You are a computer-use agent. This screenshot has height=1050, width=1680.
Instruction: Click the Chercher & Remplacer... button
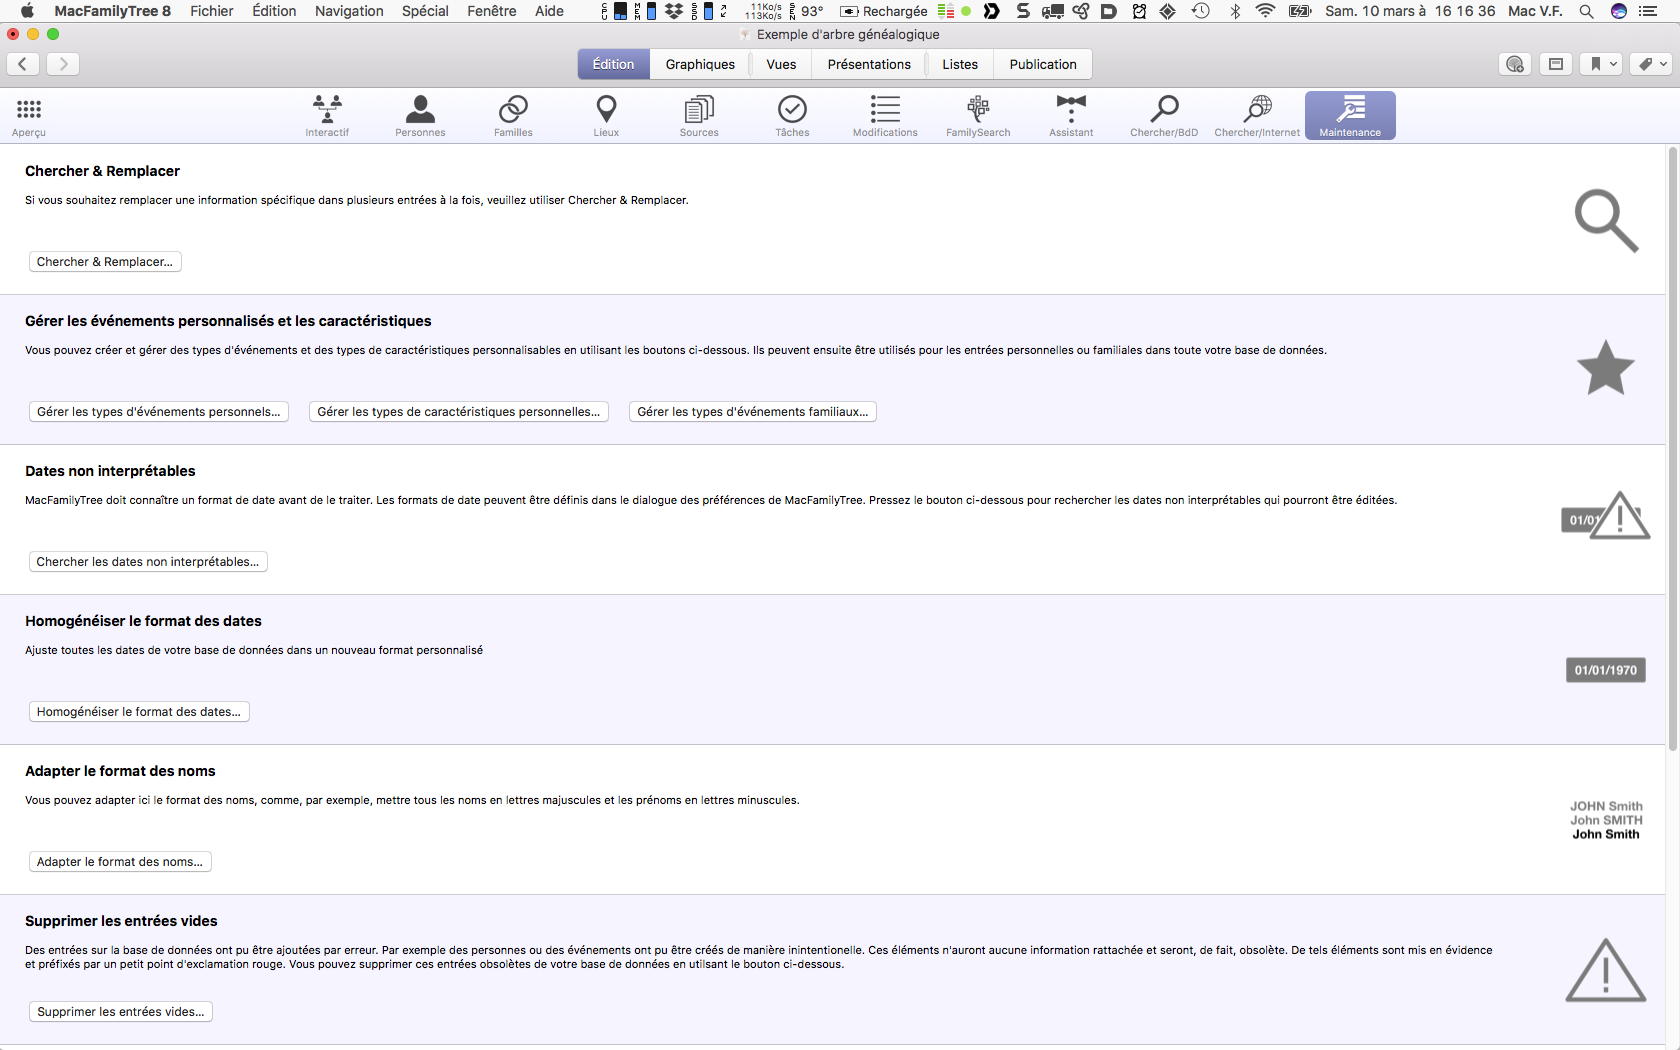(105, 262)
